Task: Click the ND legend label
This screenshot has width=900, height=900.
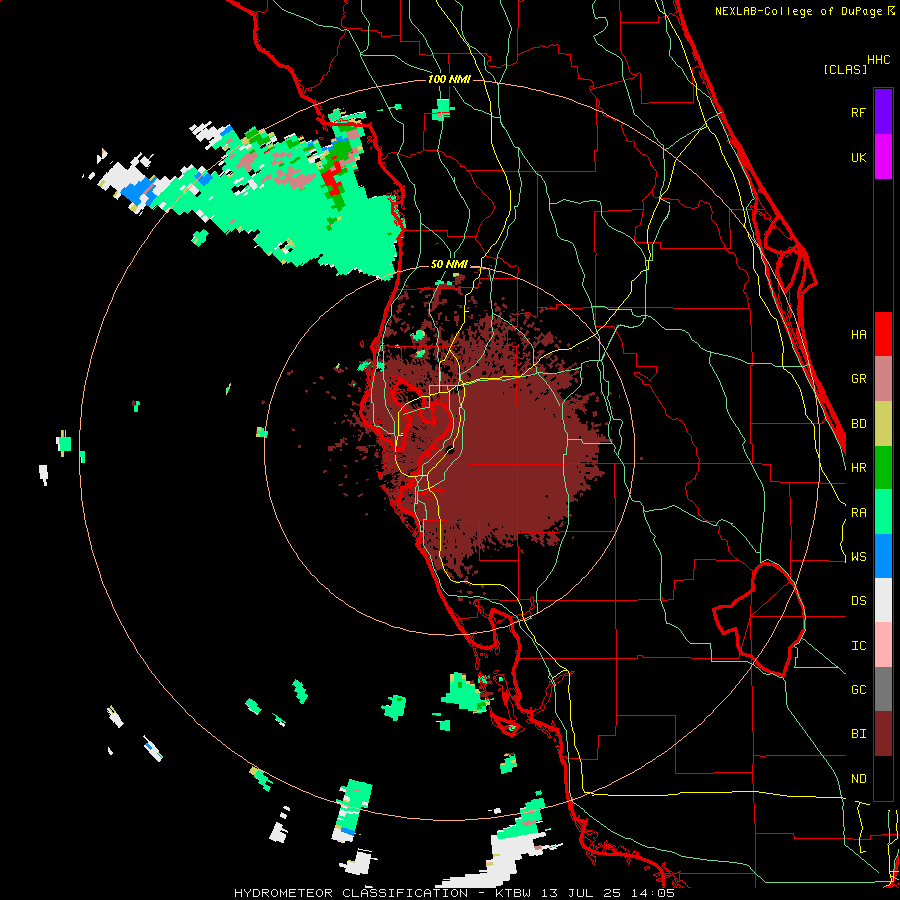Action: (858, 779)
